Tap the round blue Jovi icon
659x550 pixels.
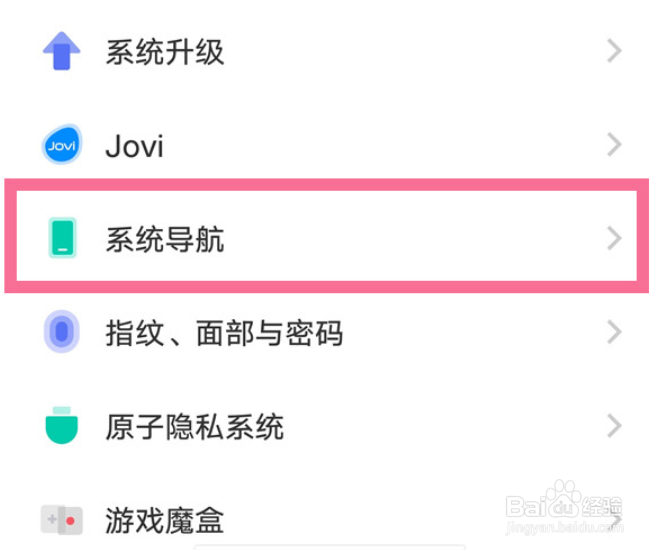pyautogui.click(x=62, y=145)
